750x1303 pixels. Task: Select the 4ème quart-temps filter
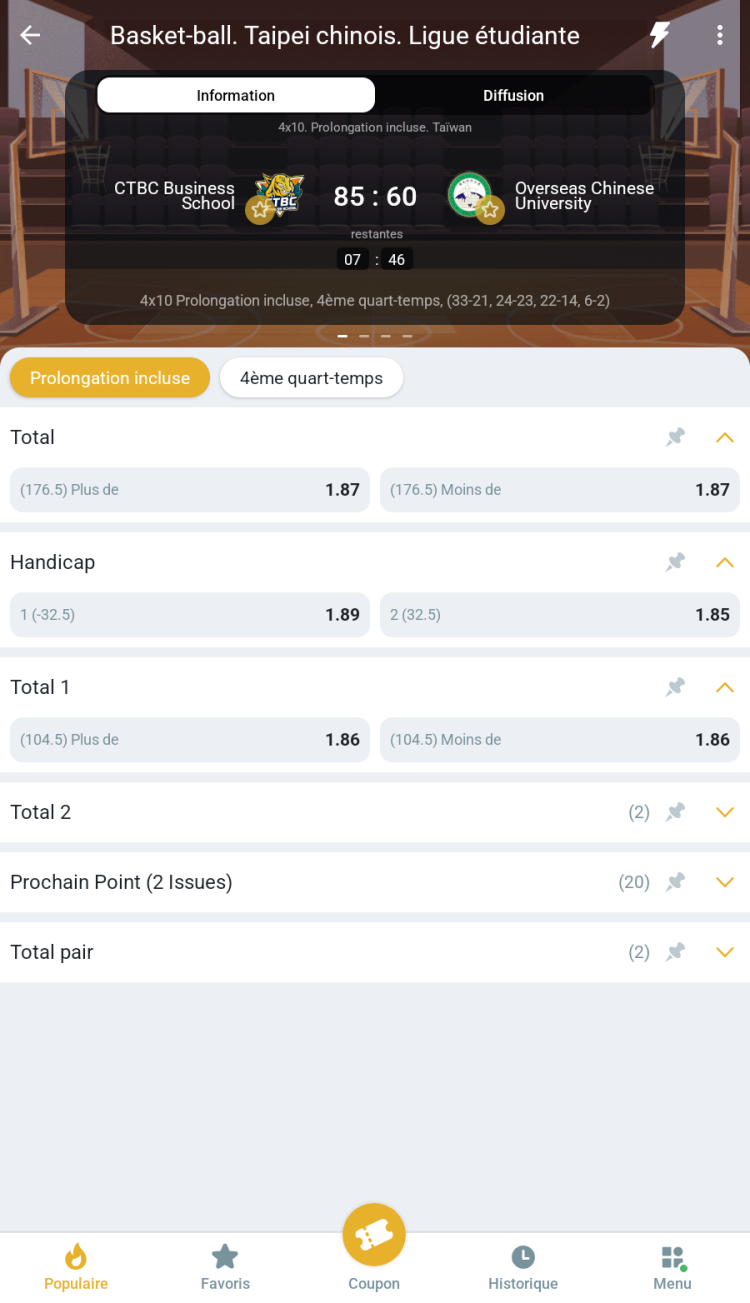click(311, 378)
